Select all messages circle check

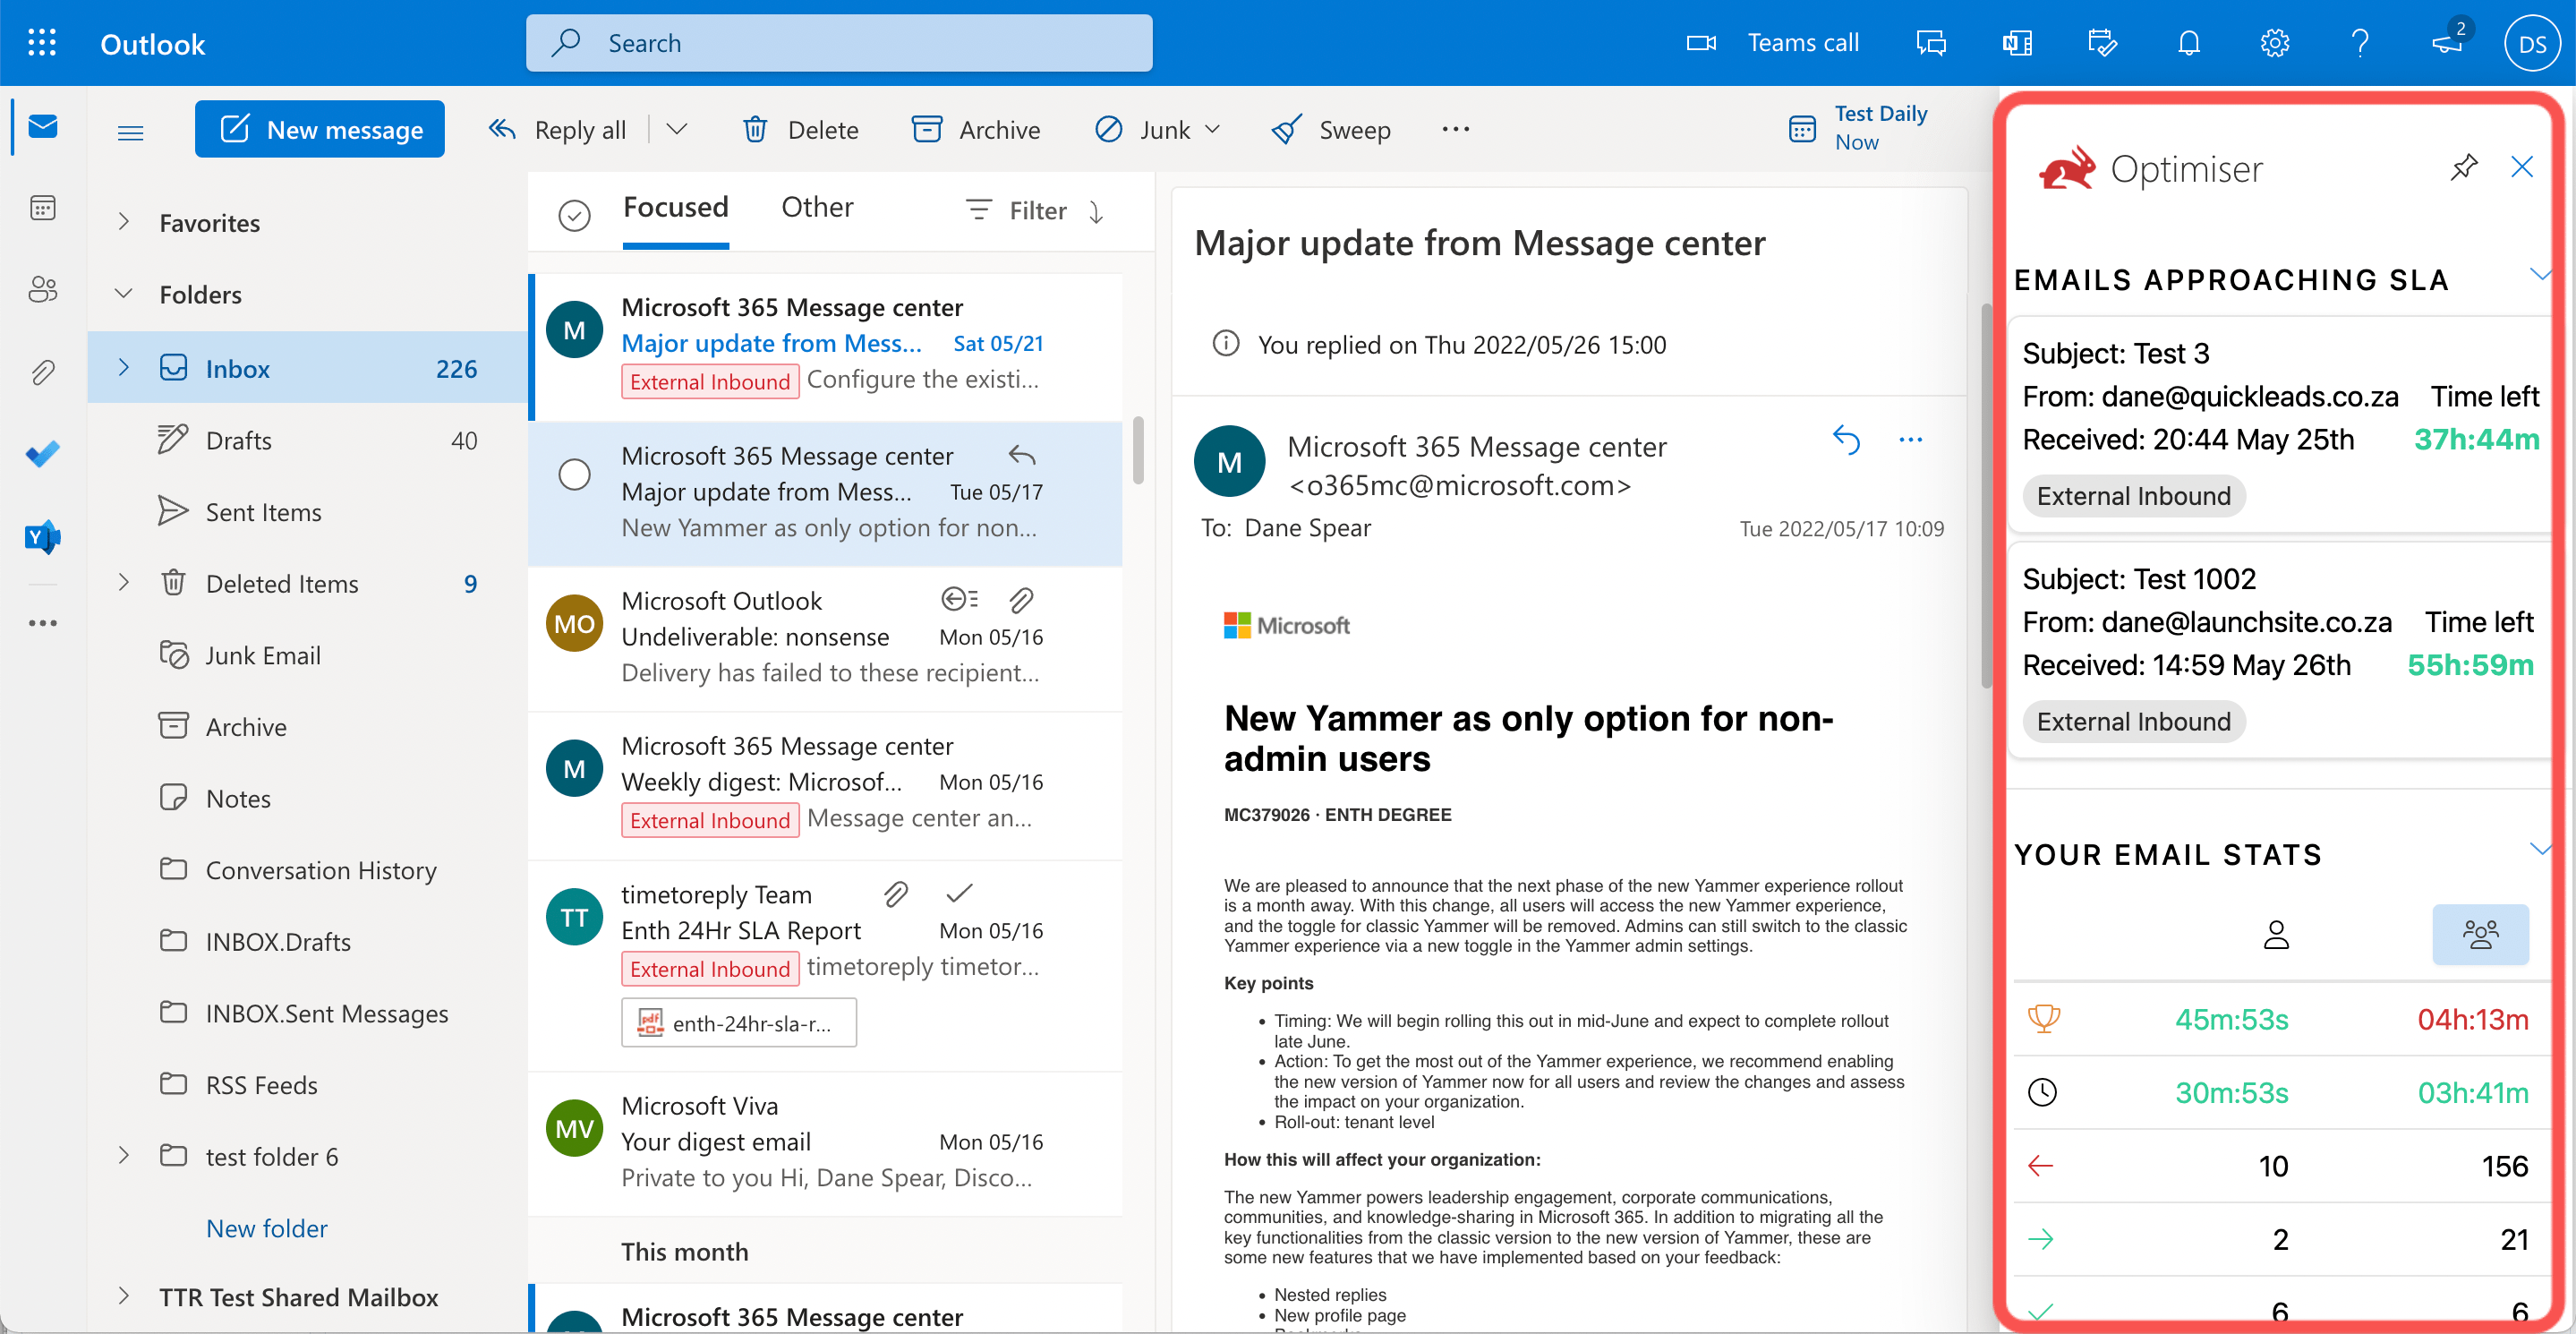click(x=574, y=214)
